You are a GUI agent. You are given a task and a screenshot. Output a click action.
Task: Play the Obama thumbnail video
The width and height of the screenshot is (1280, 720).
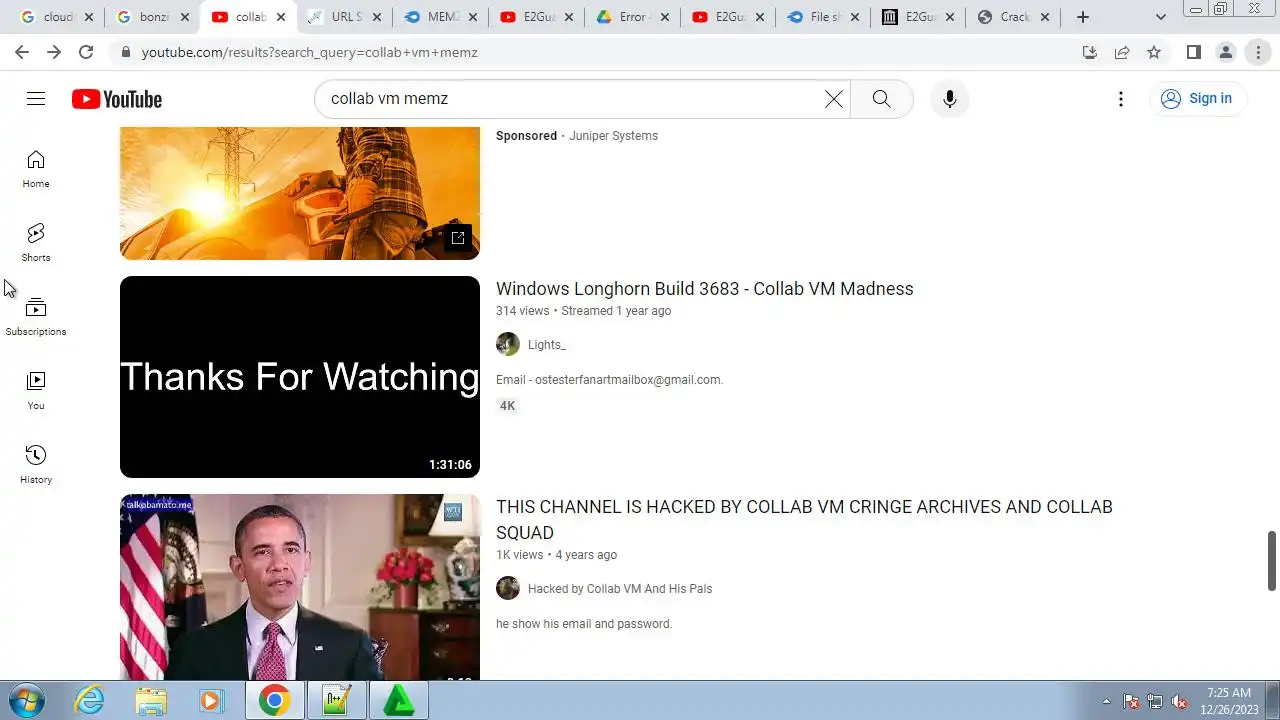(300, 587)
